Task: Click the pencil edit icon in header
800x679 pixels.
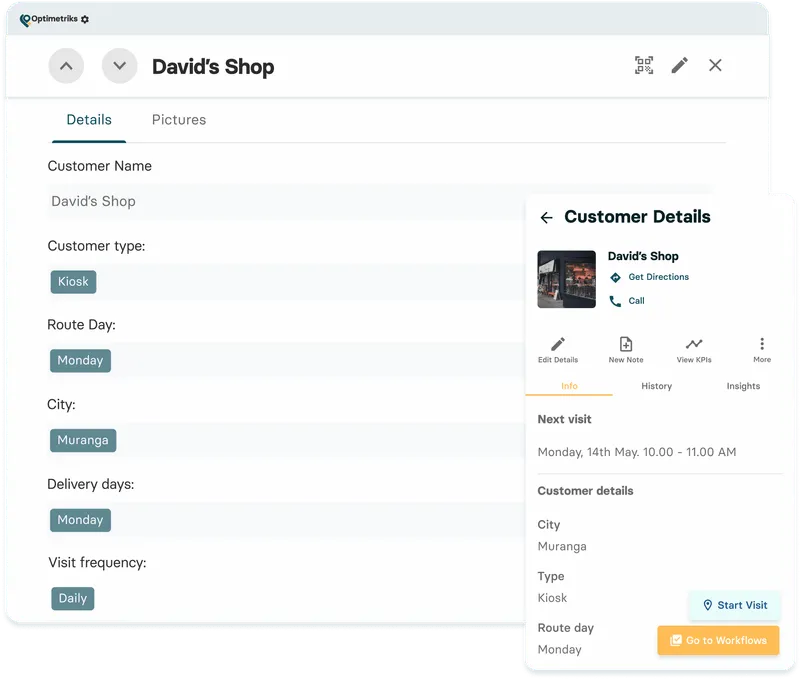Action: coord(680,65)
